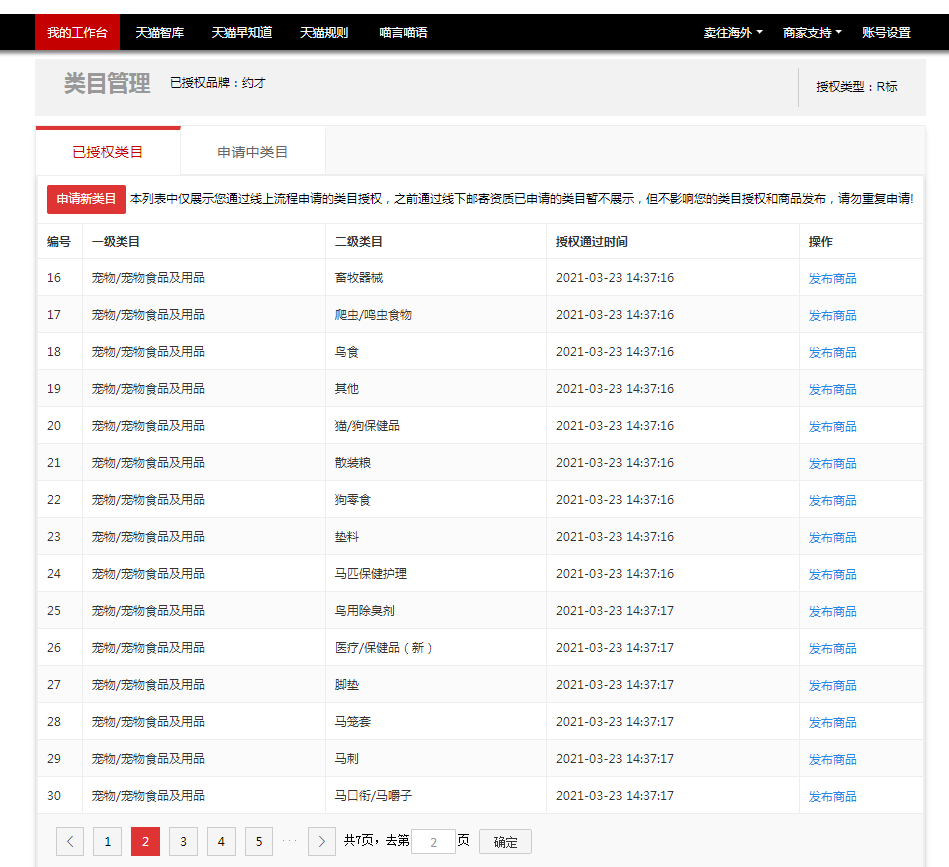Switch to 申请中类目 tab
Screen dimensions: 949x867
click(252, 152)
